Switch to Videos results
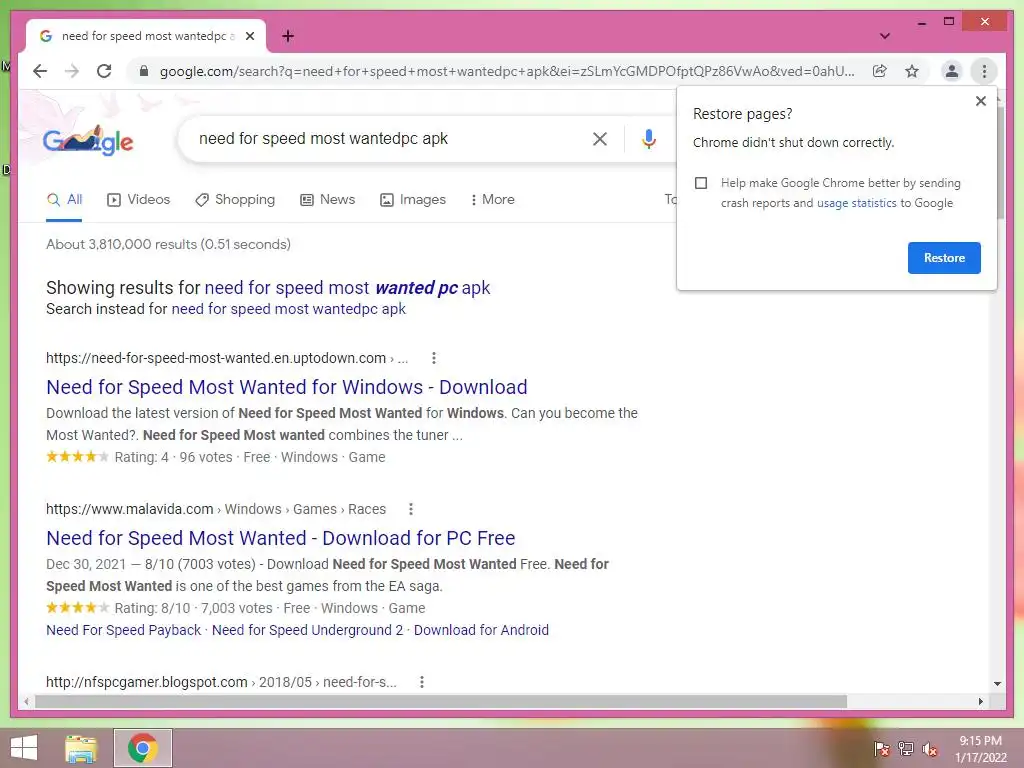The height and width of the screenshot is (768, 1024). click(x=138, y=200)
